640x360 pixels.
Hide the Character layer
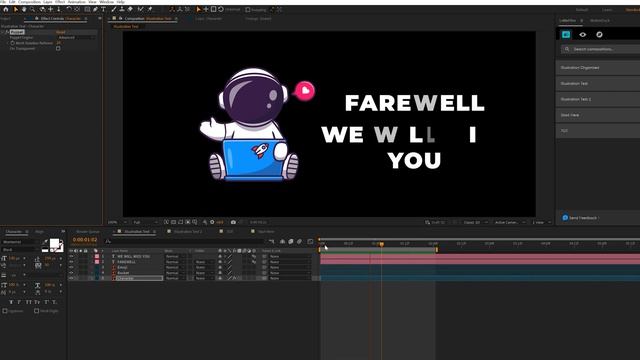tap(71, 278)
